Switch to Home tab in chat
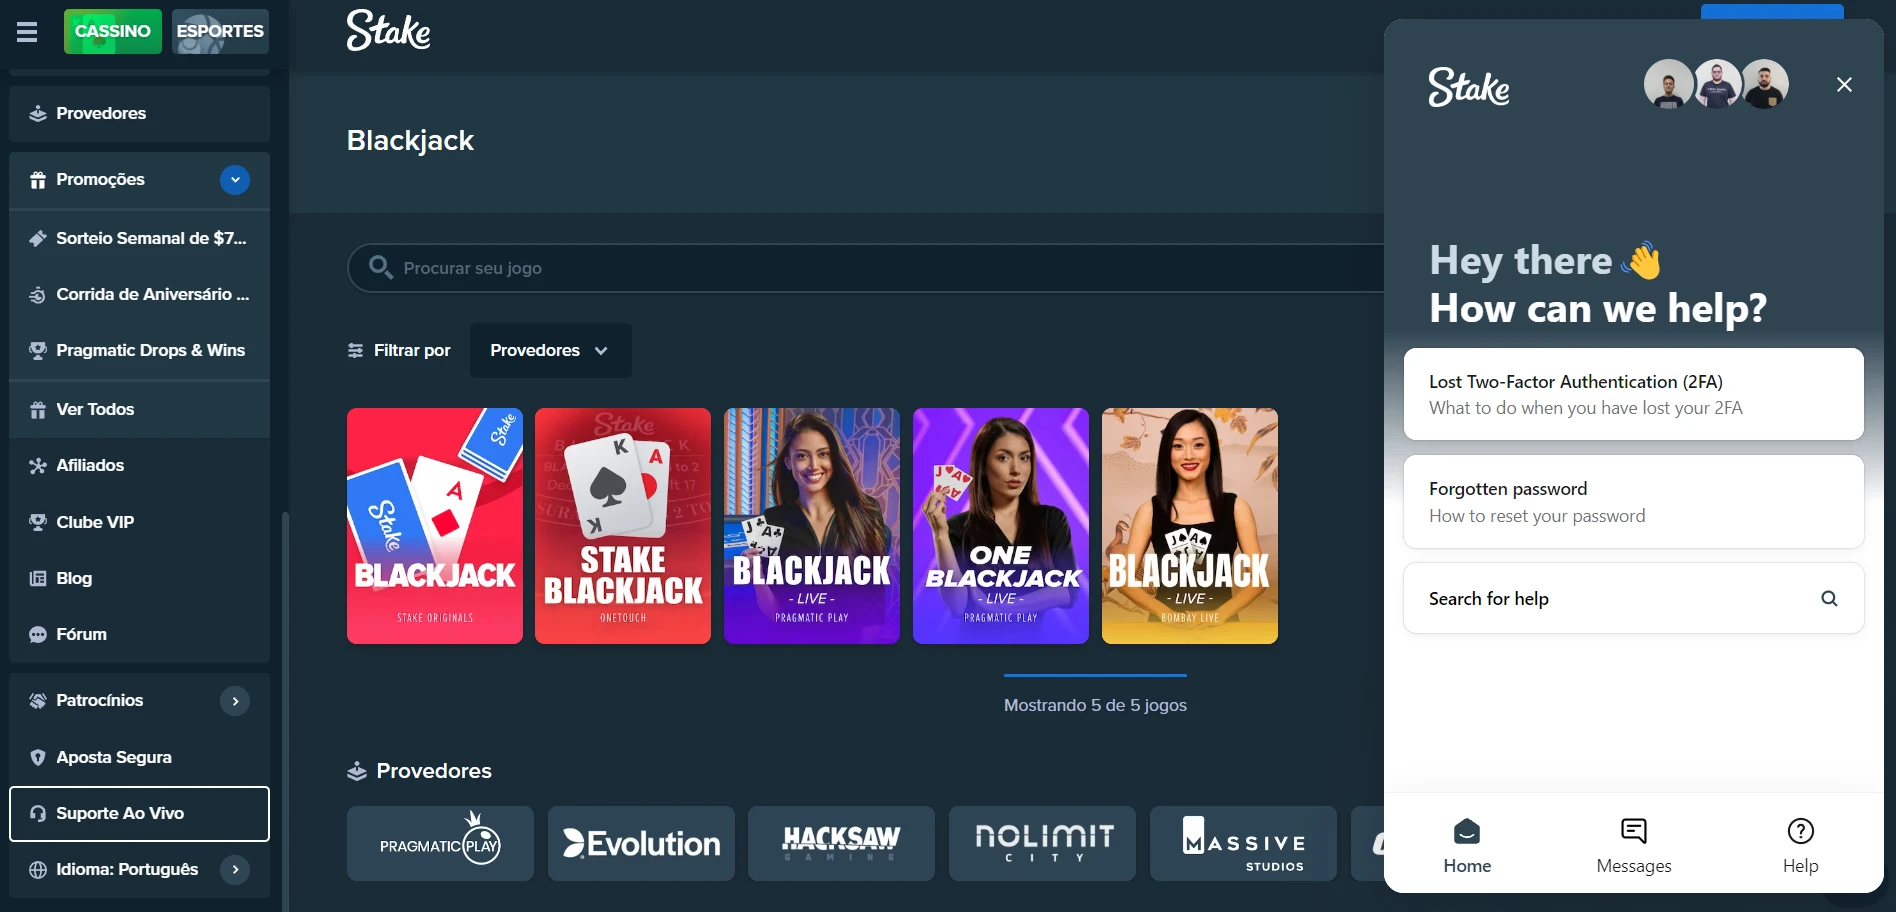This screenshot has width=1896, height=912. pyautogui.click(x=1467, y=845)
